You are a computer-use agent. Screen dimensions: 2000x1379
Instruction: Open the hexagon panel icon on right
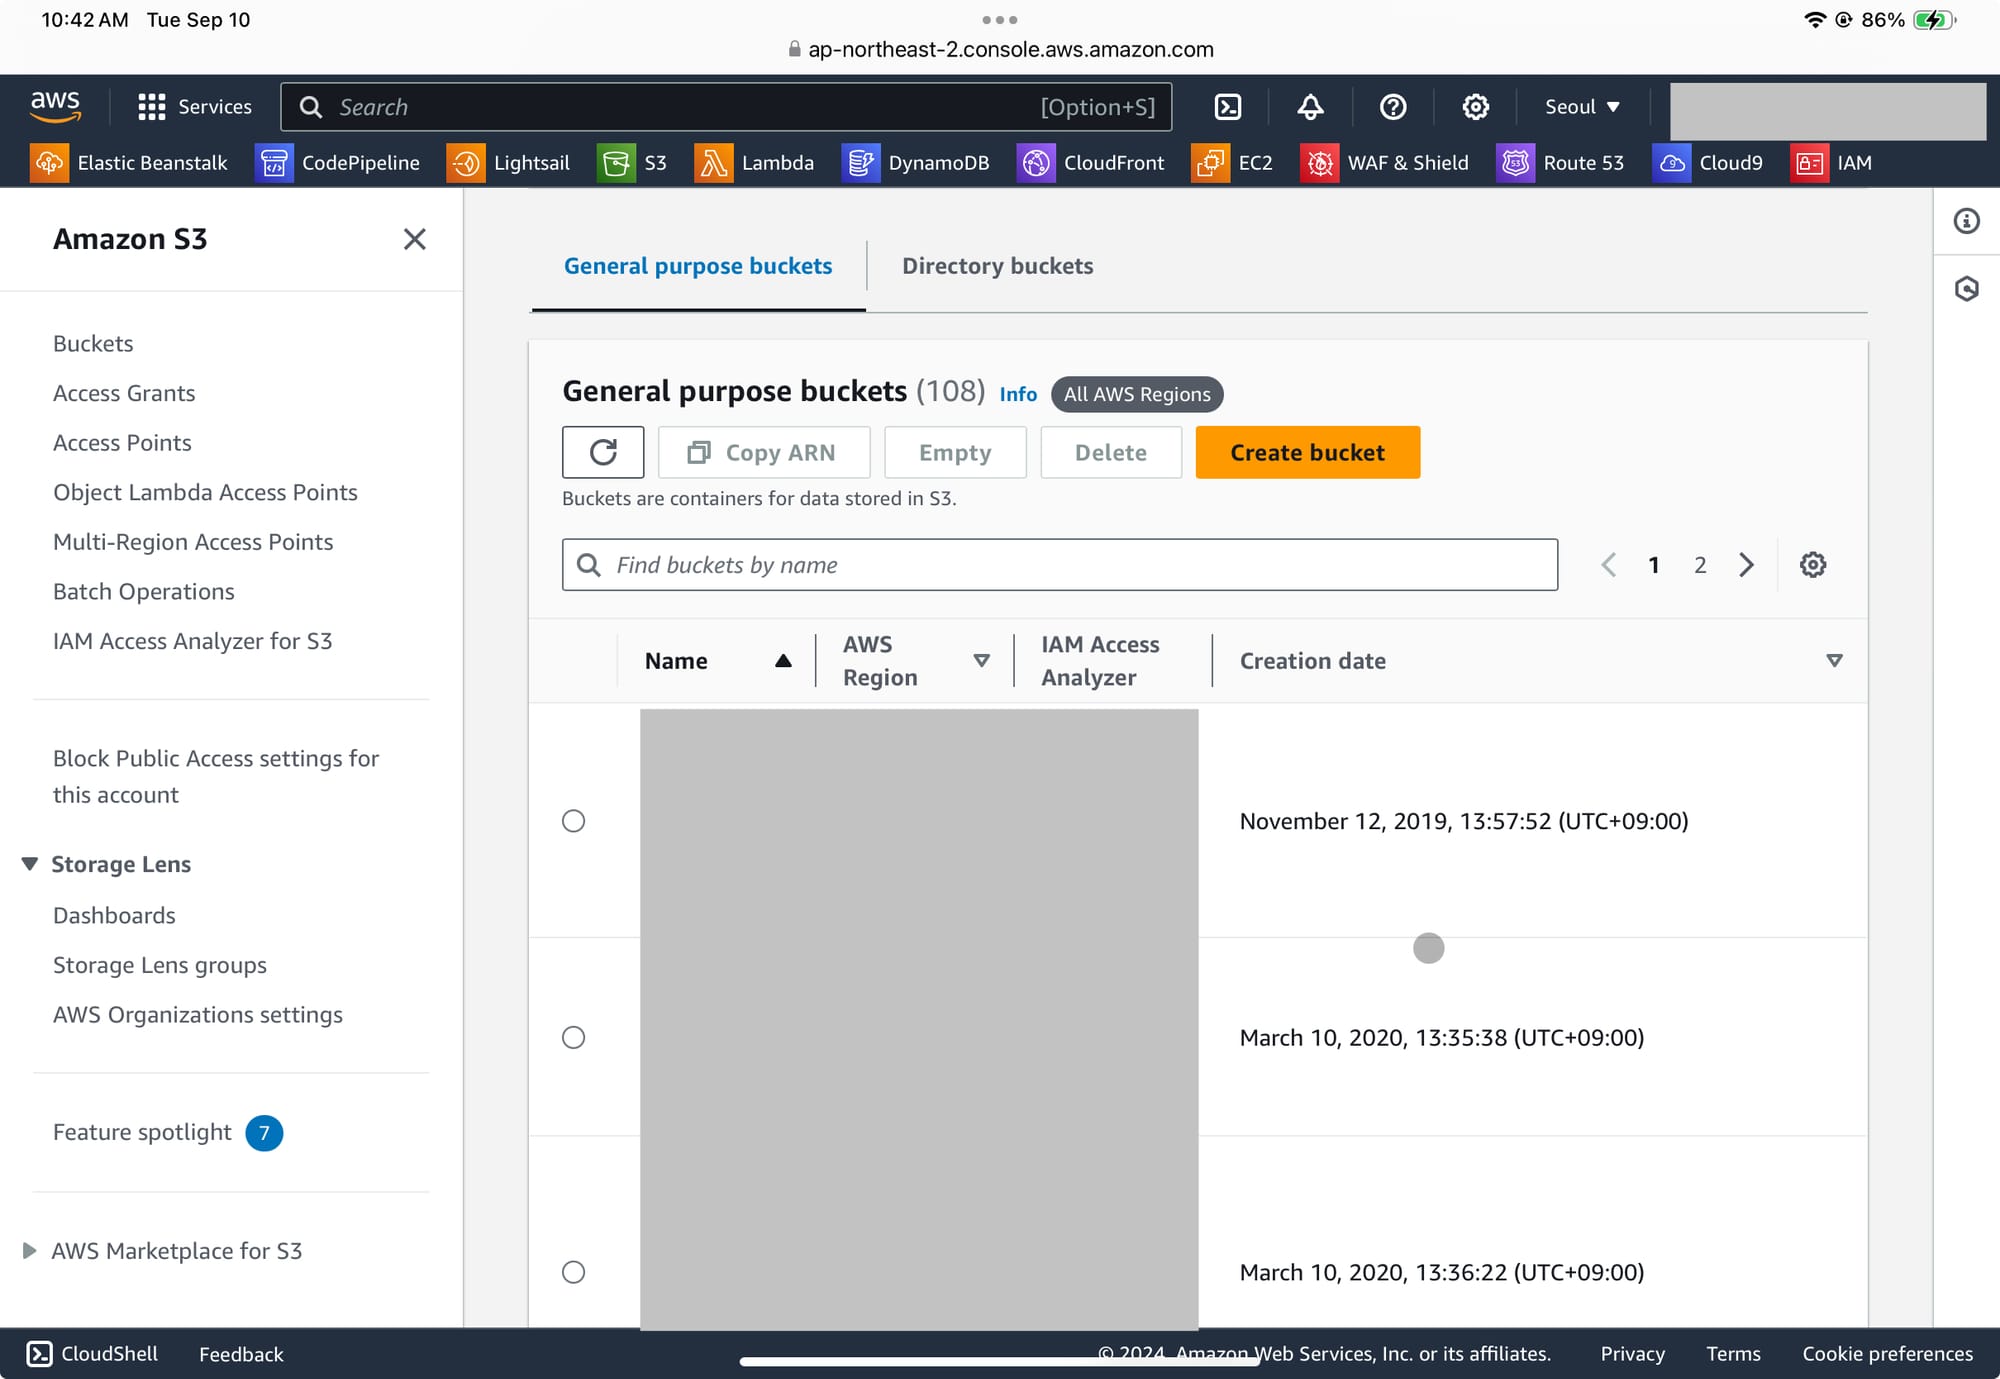(1966, 289)
